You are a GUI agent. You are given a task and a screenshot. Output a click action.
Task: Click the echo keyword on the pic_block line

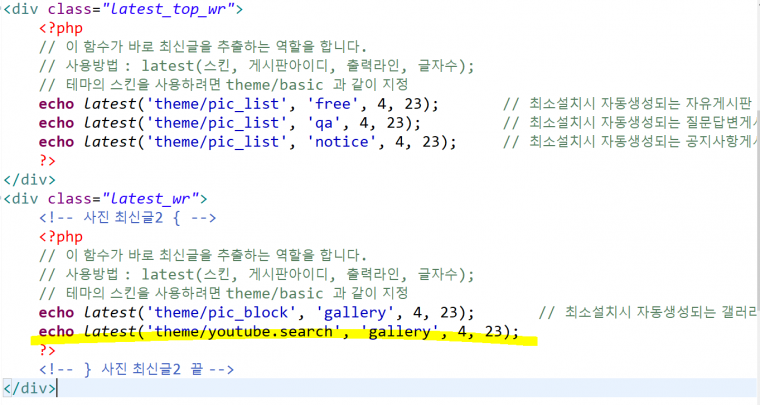click(57, 312)
